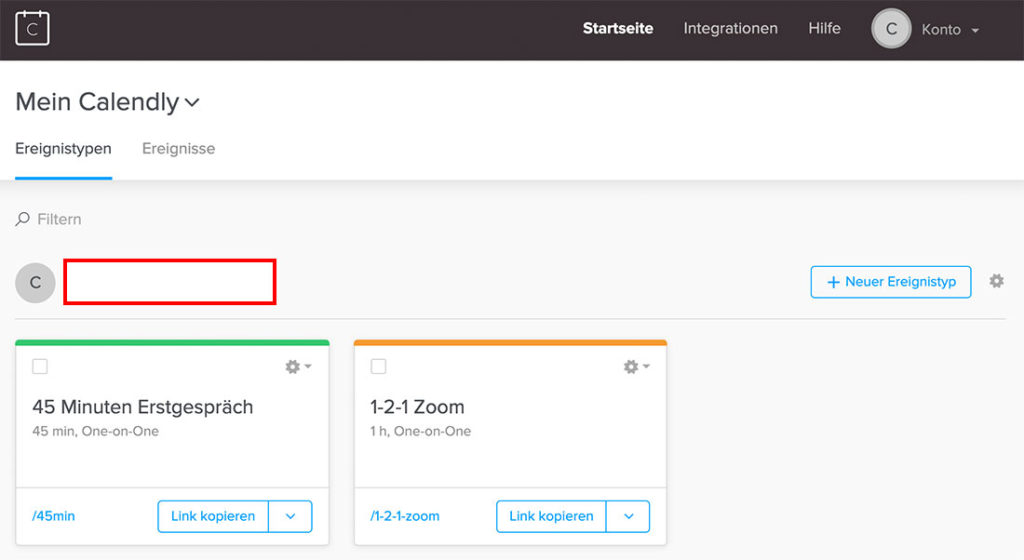Image resolution: width=1024 pixels, height=560 pixels.
Task: Expand the Mein Calendly dropdown chevron
Action: pyautogui.click(x=192, y=102)
